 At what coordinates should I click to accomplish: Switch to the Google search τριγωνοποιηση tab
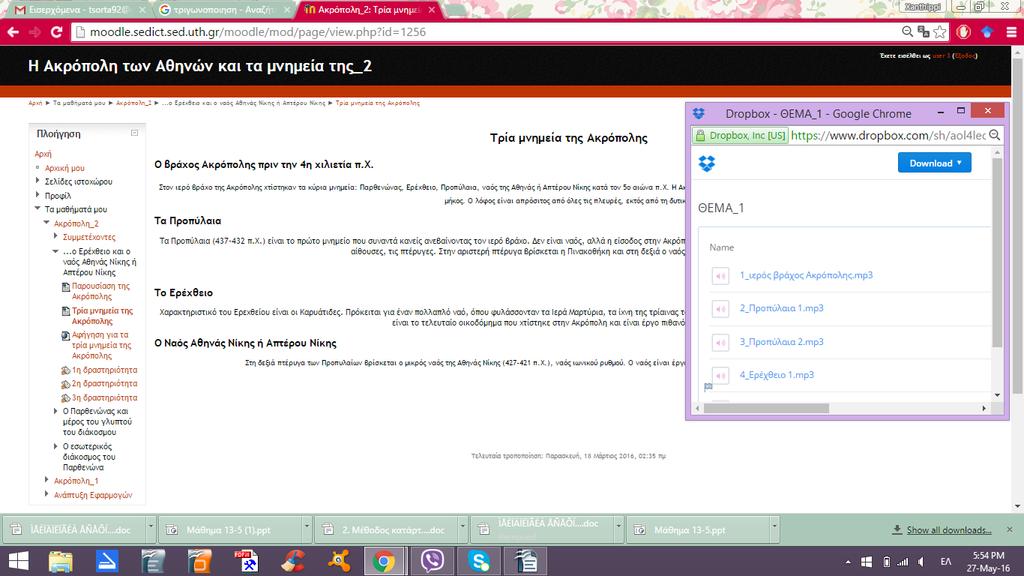click(x=222, y=10)
